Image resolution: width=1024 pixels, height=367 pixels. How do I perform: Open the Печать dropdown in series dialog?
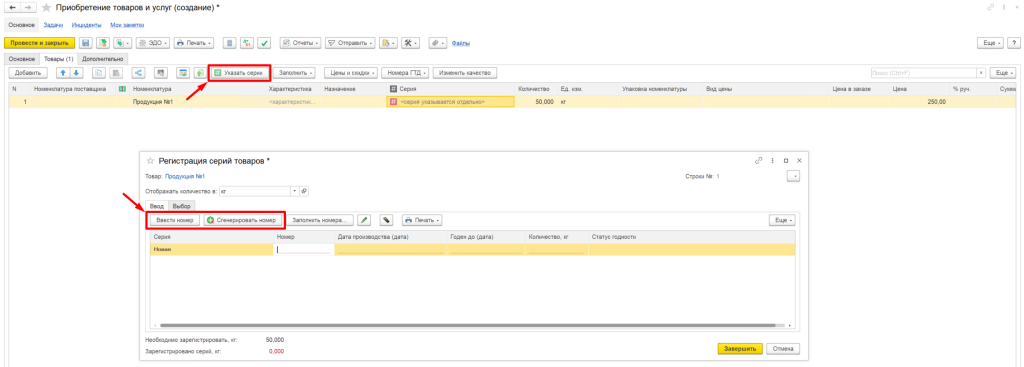[422, 220]
